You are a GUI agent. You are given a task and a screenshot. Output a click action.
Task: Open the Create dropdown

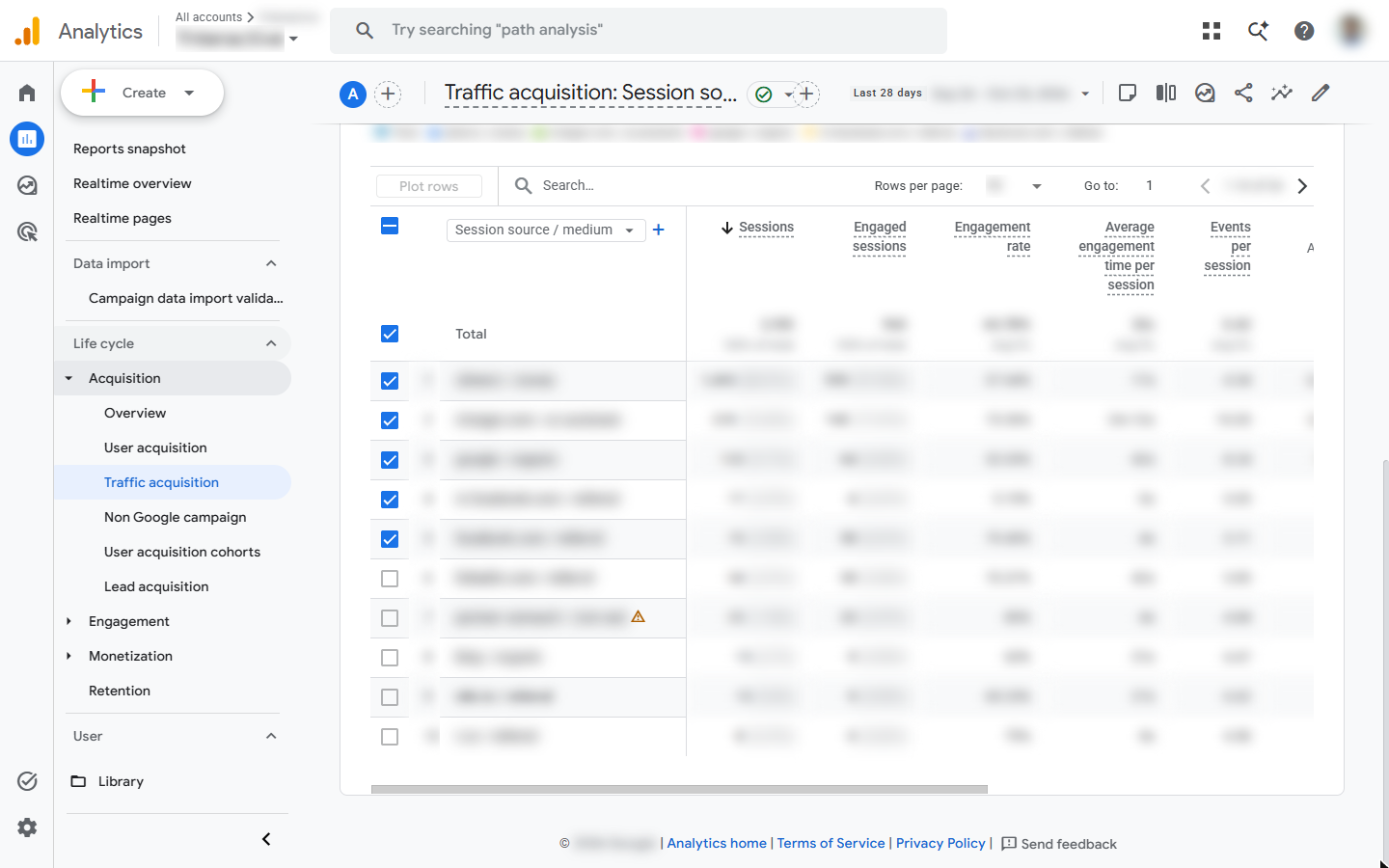[x=142, y=93]
